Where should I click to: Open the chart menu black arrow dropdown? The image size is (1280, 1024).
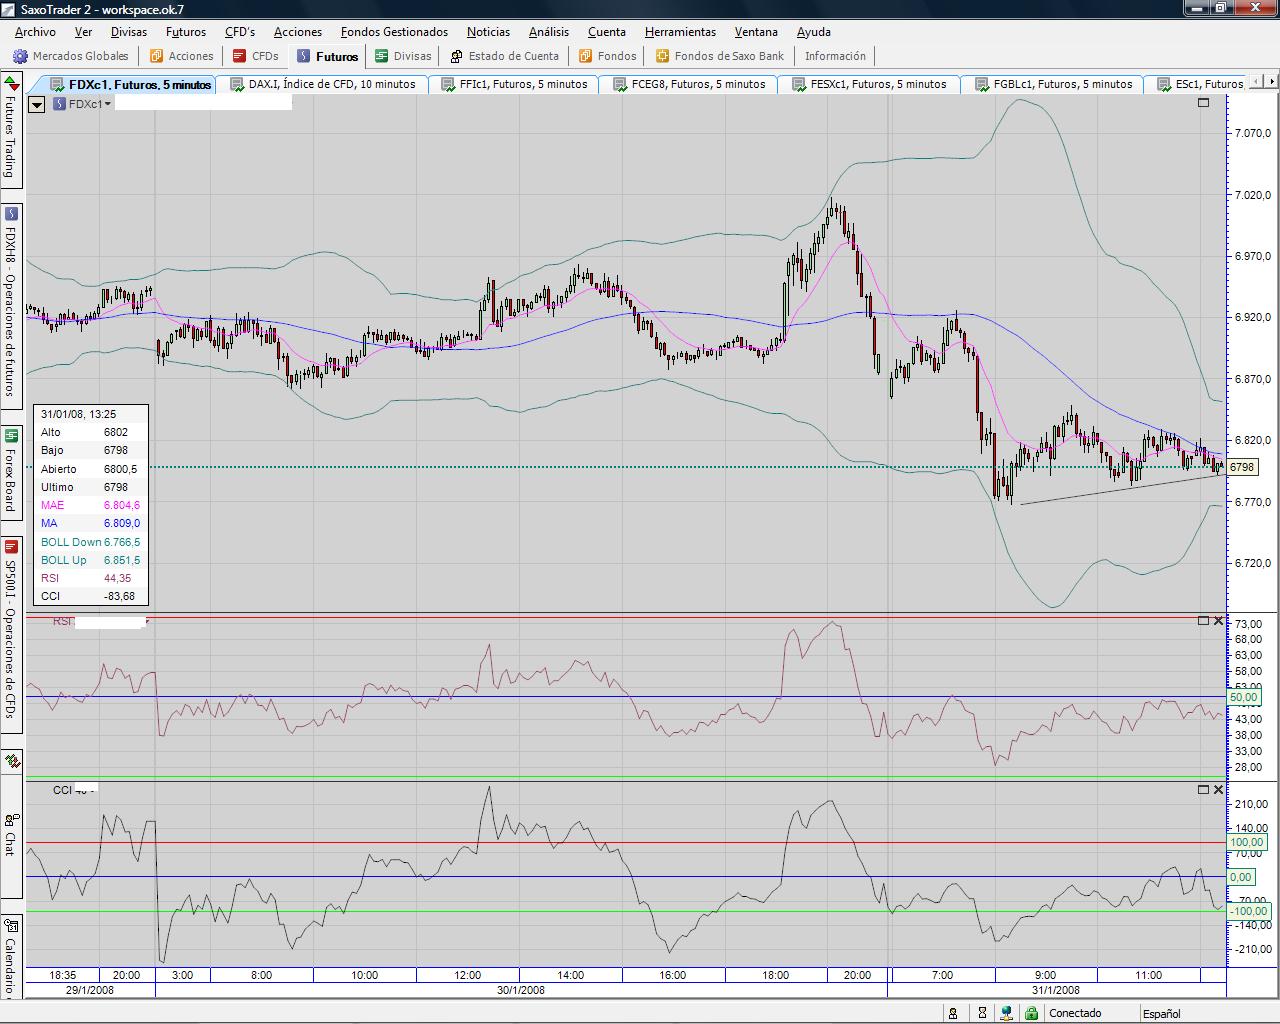point(36,104)
